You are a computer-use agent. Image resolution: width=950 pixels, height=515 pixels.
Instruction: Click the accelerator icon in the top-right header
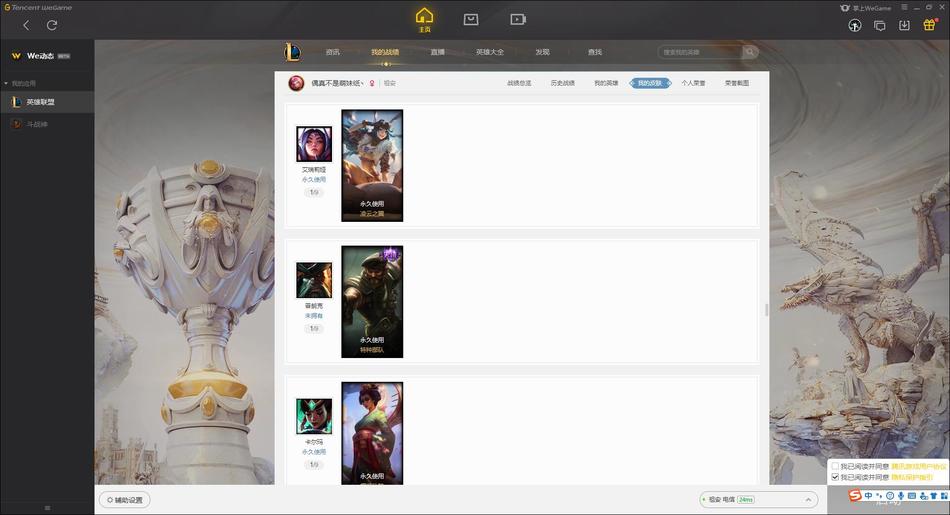(x=855, y=25)
